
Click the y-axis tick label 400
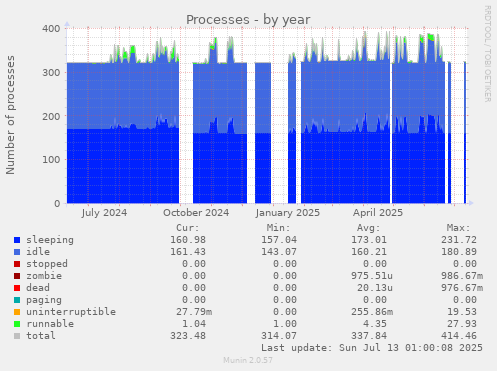click(51, 29)
